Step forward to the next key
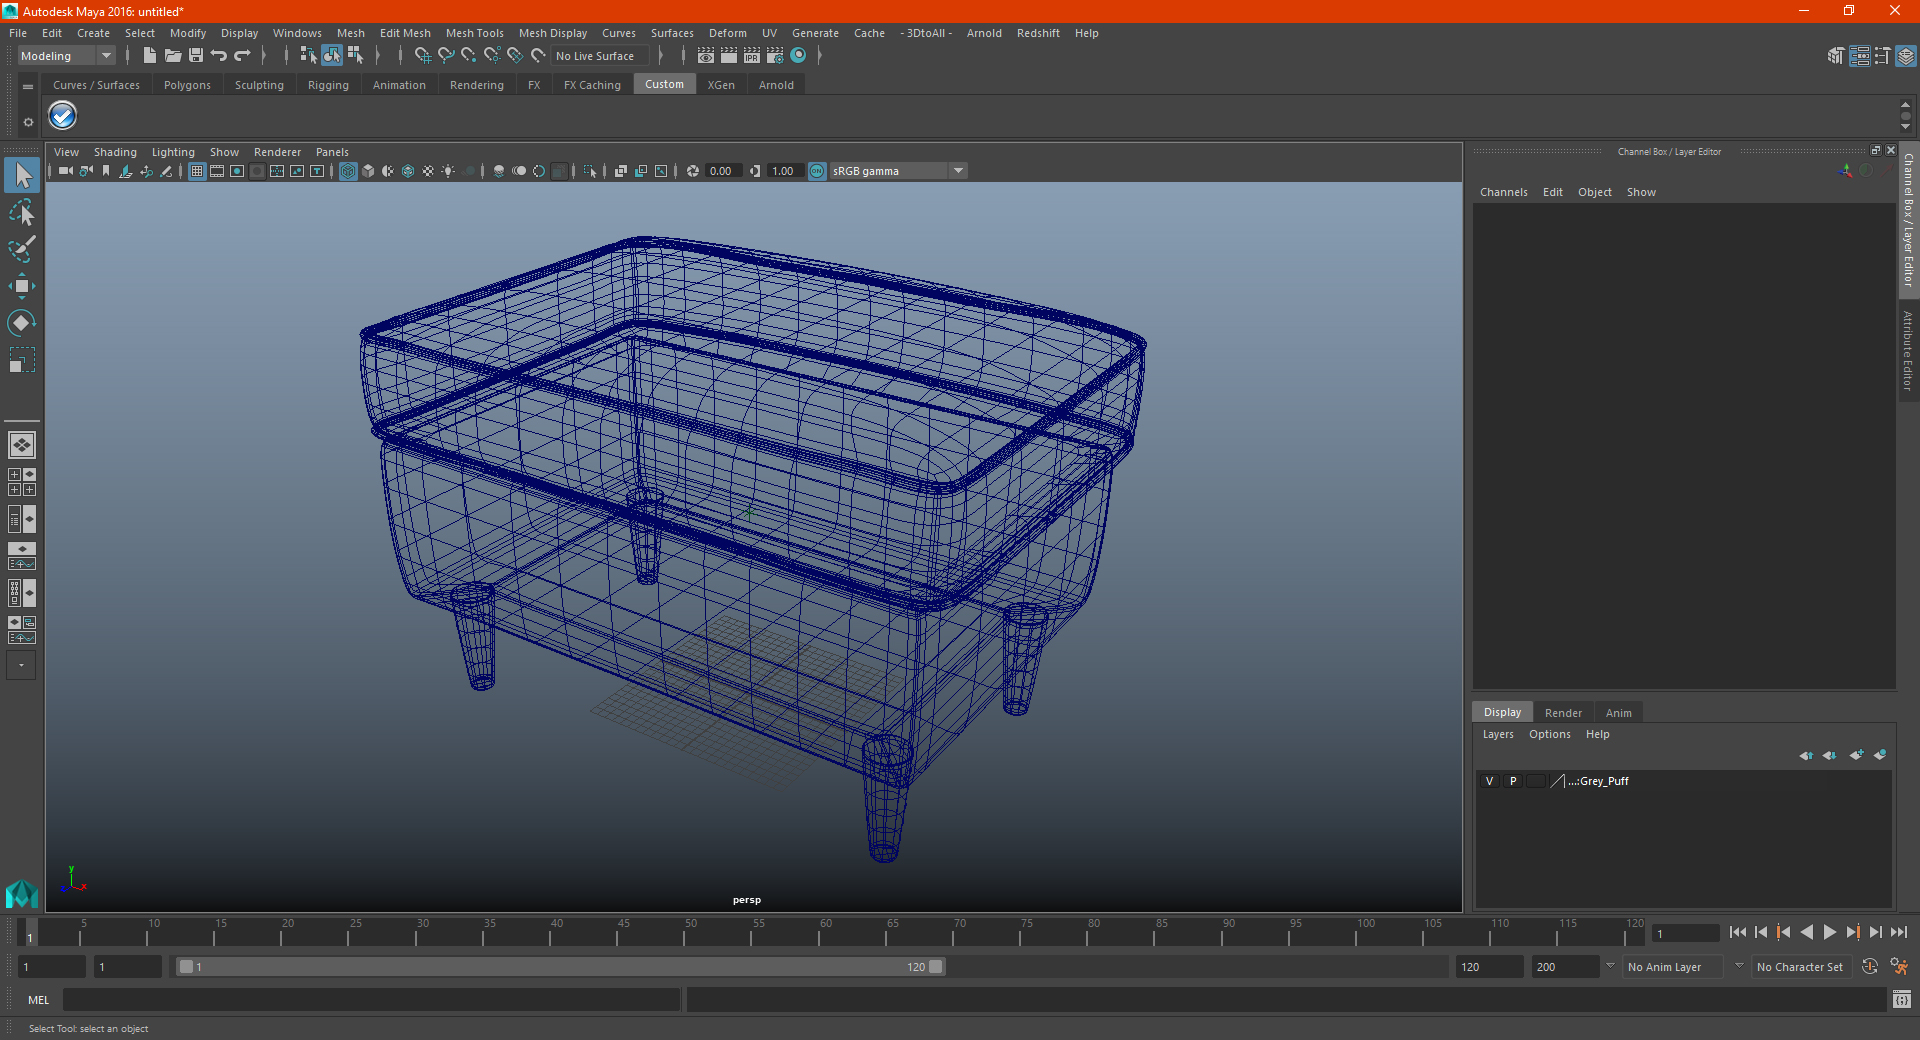Image resolution: width=1920 pixels, height=1040 pixels. click(x=1853, y=932)
